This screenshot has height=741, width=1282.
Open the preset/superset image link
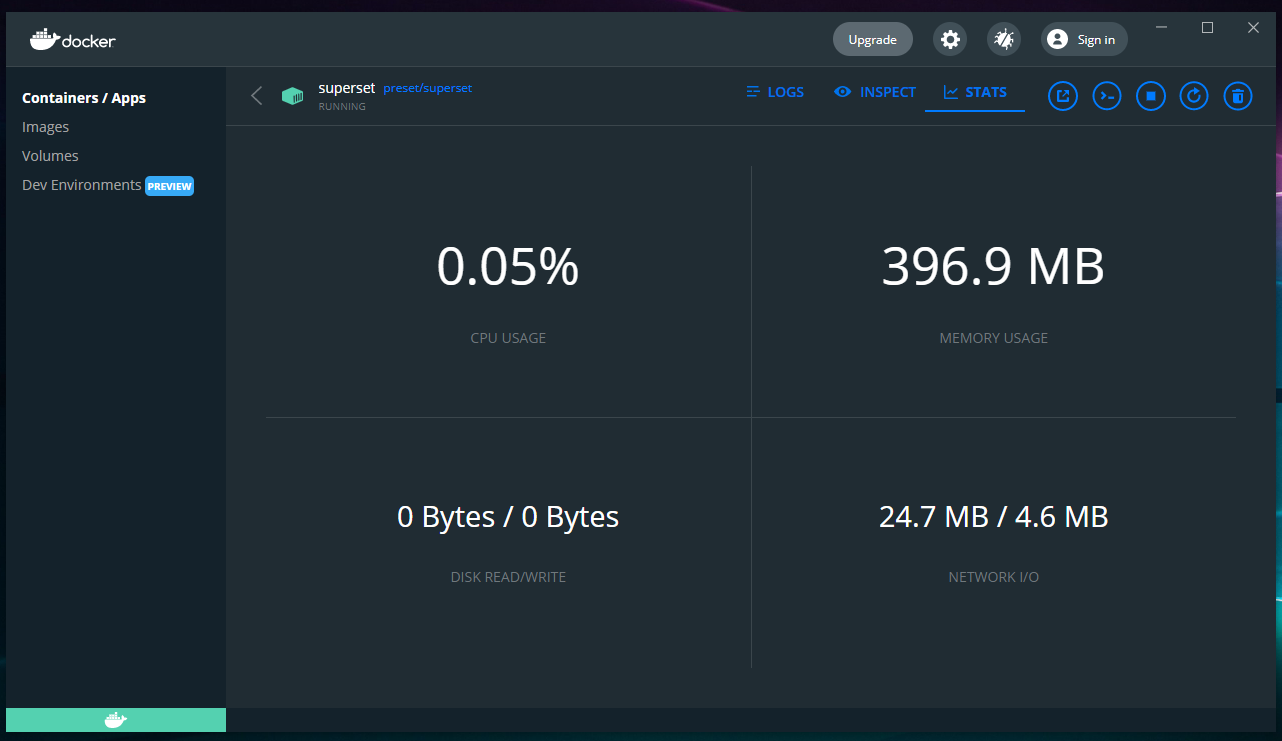[x=427, y=88]
